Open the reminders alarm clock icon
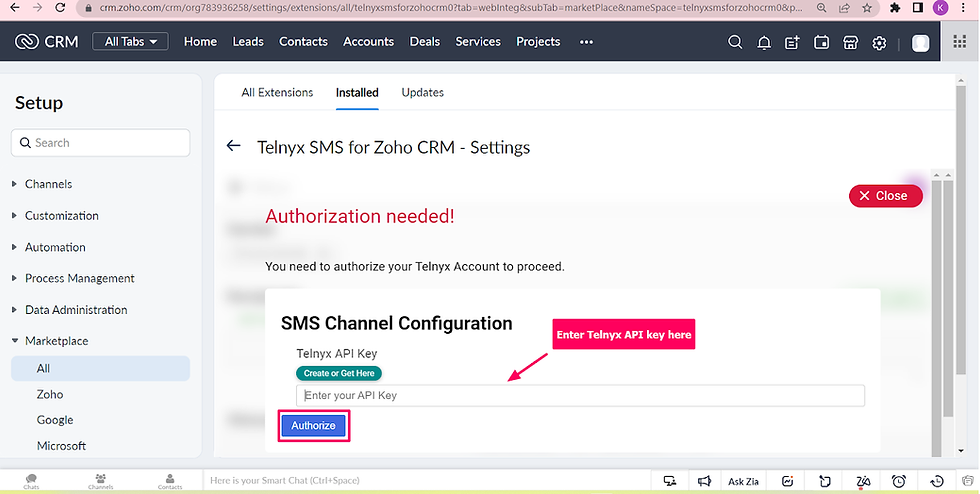980x494 pixels. click(x=899, y=481)
